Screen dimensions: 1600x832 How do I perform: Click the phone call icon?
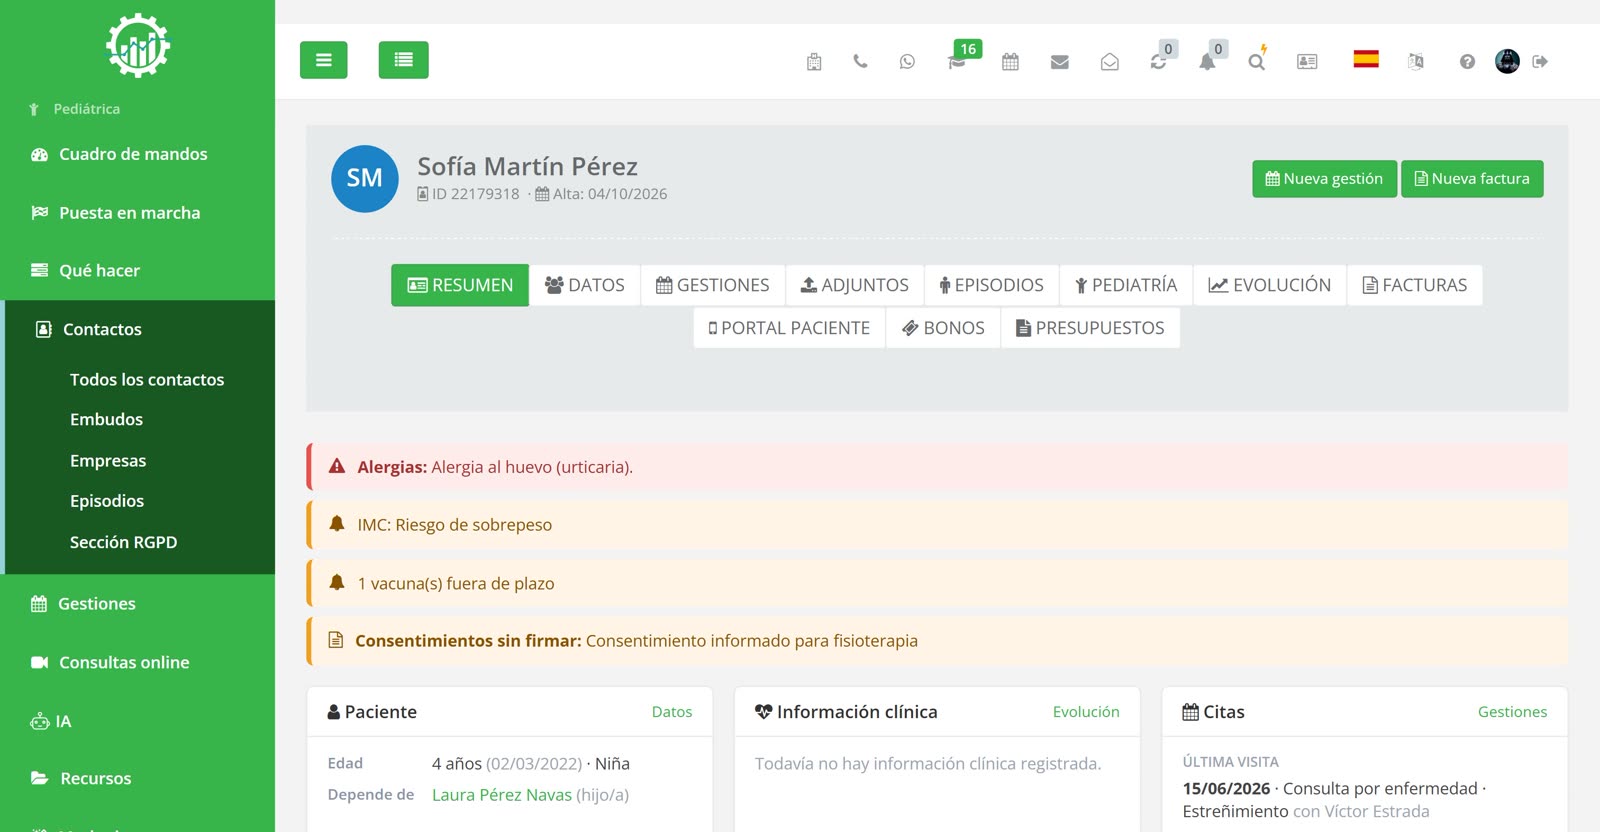click(860, 62)
